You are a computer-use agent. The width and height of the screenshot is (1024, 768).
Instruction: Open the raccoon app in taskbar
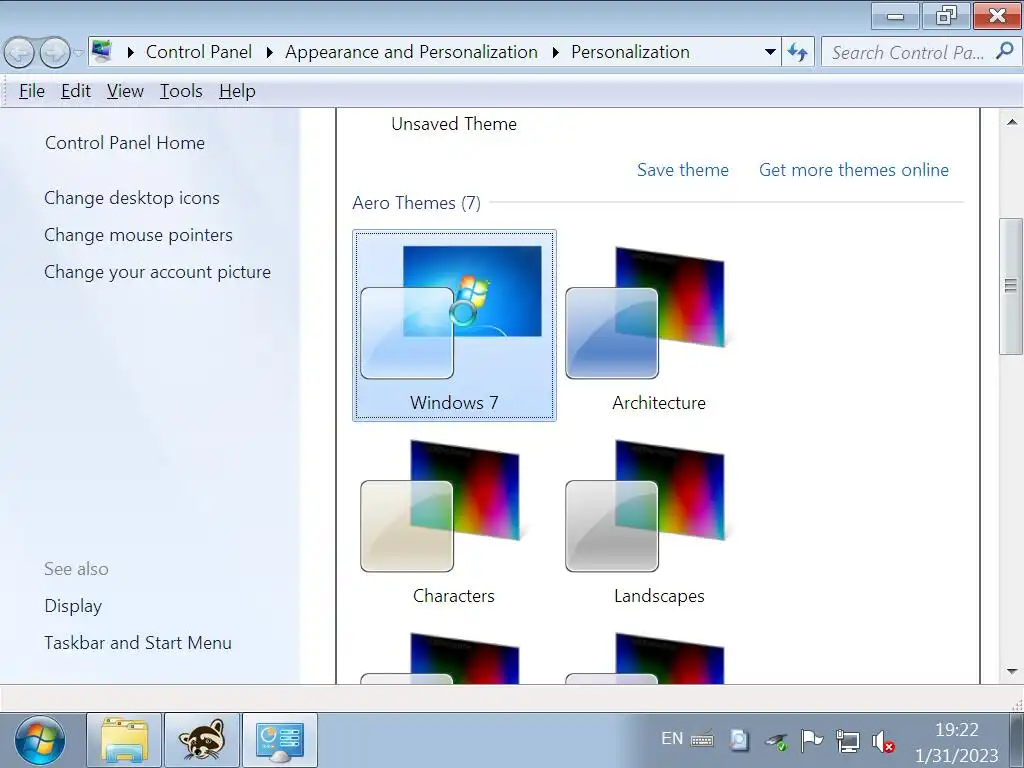pyautogui.click(x=202, y=740)
